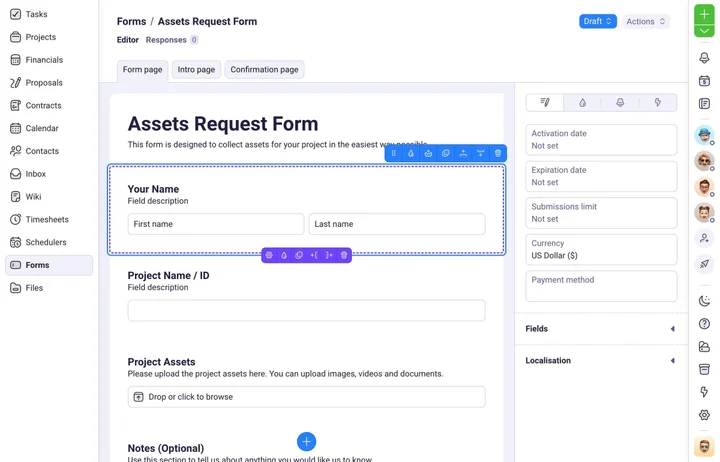
Task: Open the Draft status dropdown
Action: 597,21
